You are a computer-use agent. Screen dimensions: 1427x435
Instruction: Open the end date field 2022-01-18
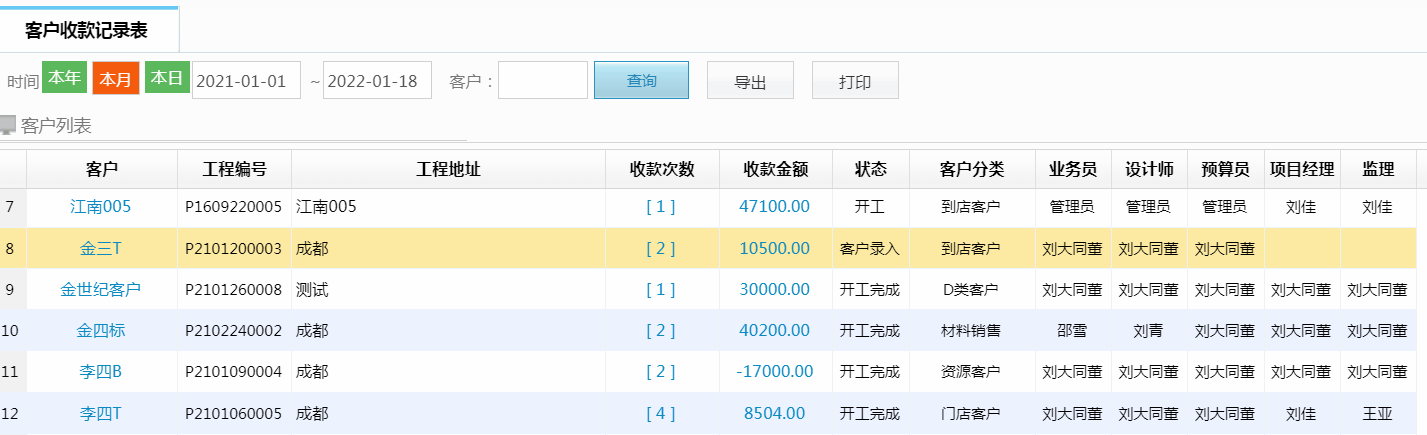tap(378, 81)
